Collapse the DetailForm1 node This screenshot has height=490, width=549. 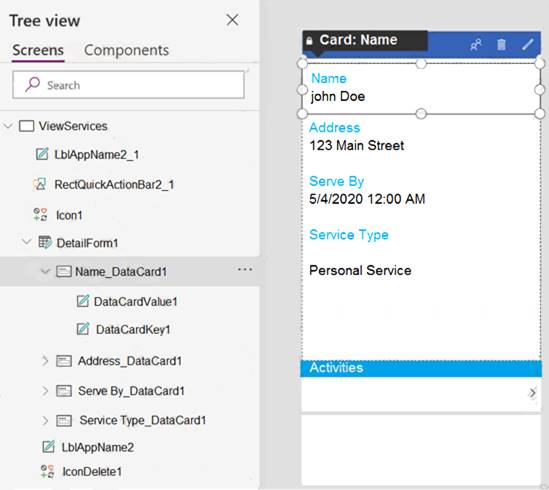click(x=27, y=242)
